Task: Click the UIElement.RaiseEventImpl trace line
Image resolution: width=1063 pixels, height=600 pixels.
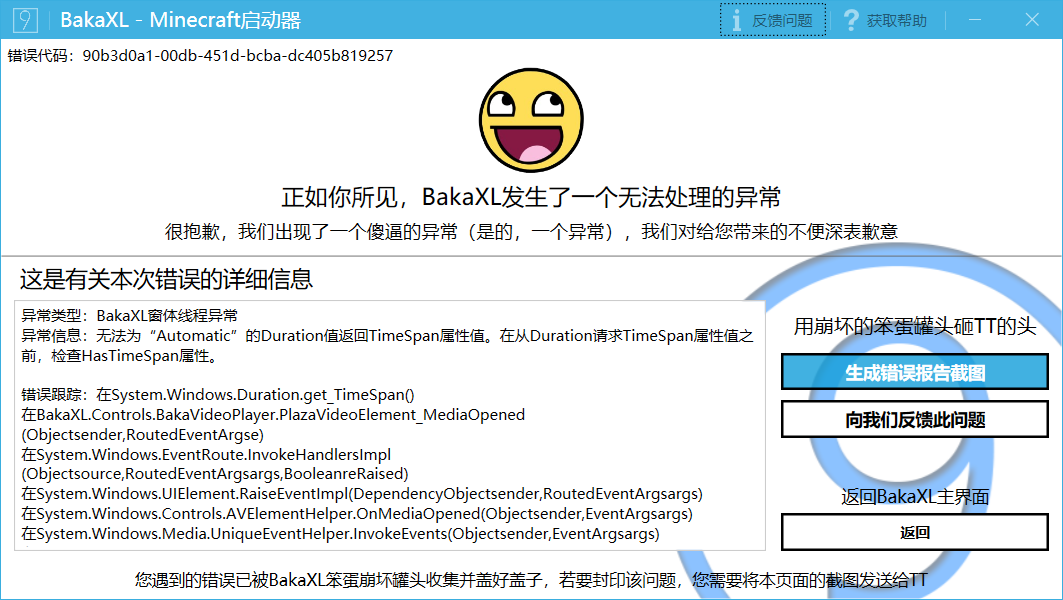Action: click(362, 494)
